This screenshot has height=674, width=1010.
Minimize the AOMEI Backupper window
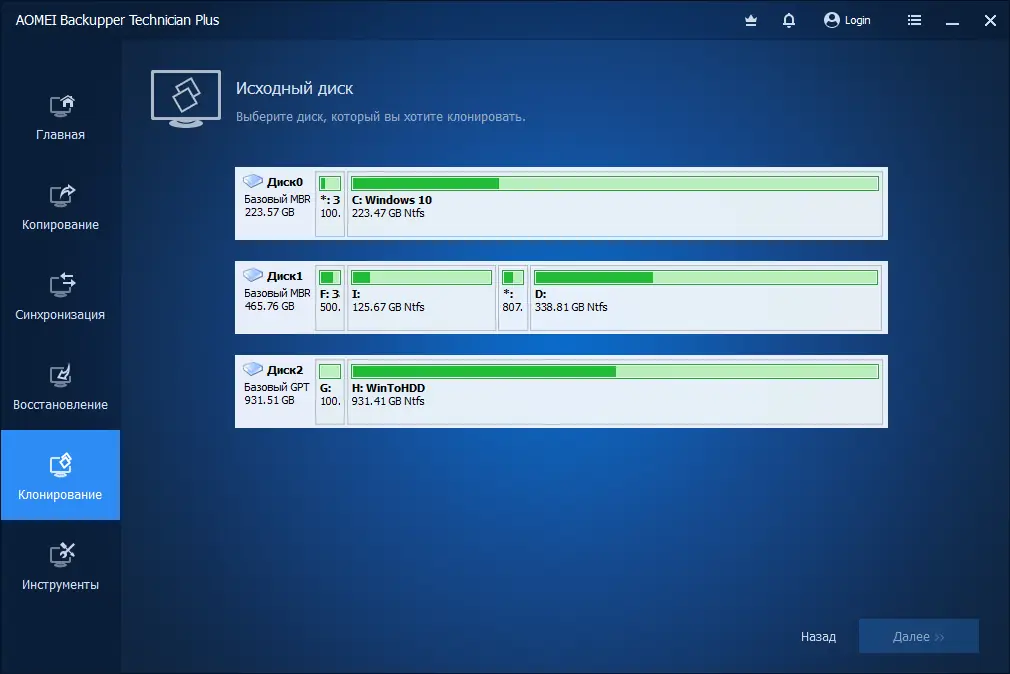coord(952,22)
